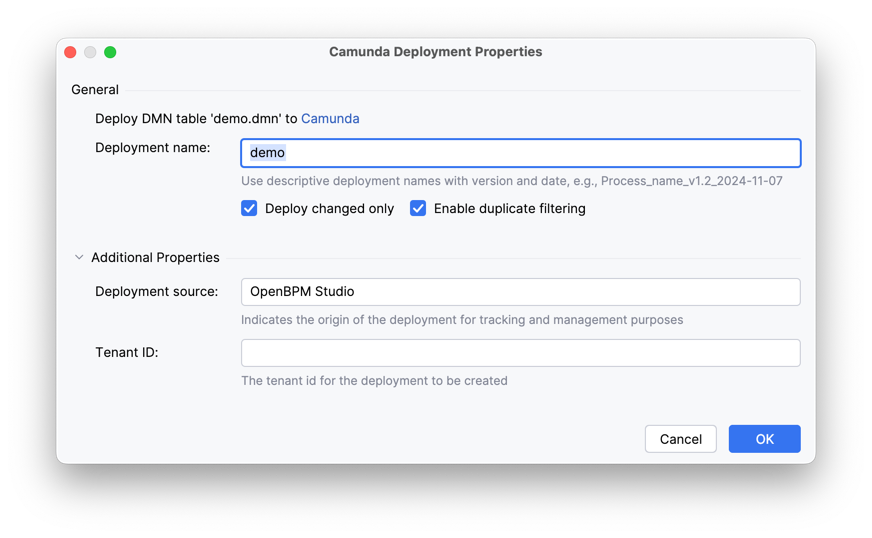Click the Cancel button
The height and width of the screenshot is (538, 872).
tap(681, 439)
